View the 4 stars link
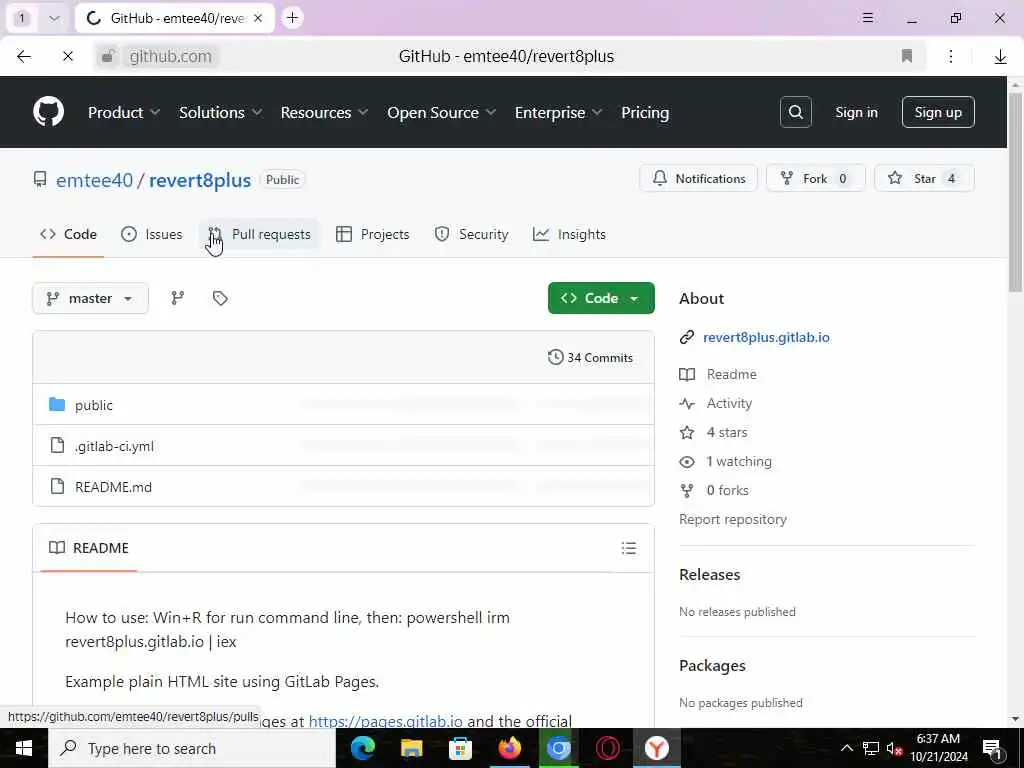This screenshot has height=768, width=1024. pos(727,432)
